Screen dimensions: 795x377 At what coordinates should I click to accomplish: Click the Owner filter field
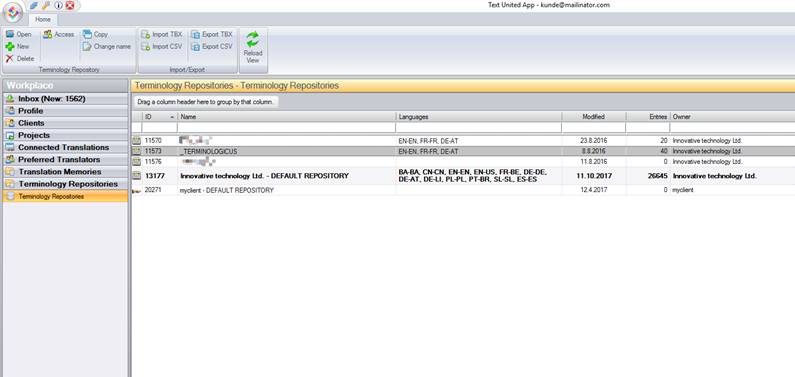(x=733, y=127)
